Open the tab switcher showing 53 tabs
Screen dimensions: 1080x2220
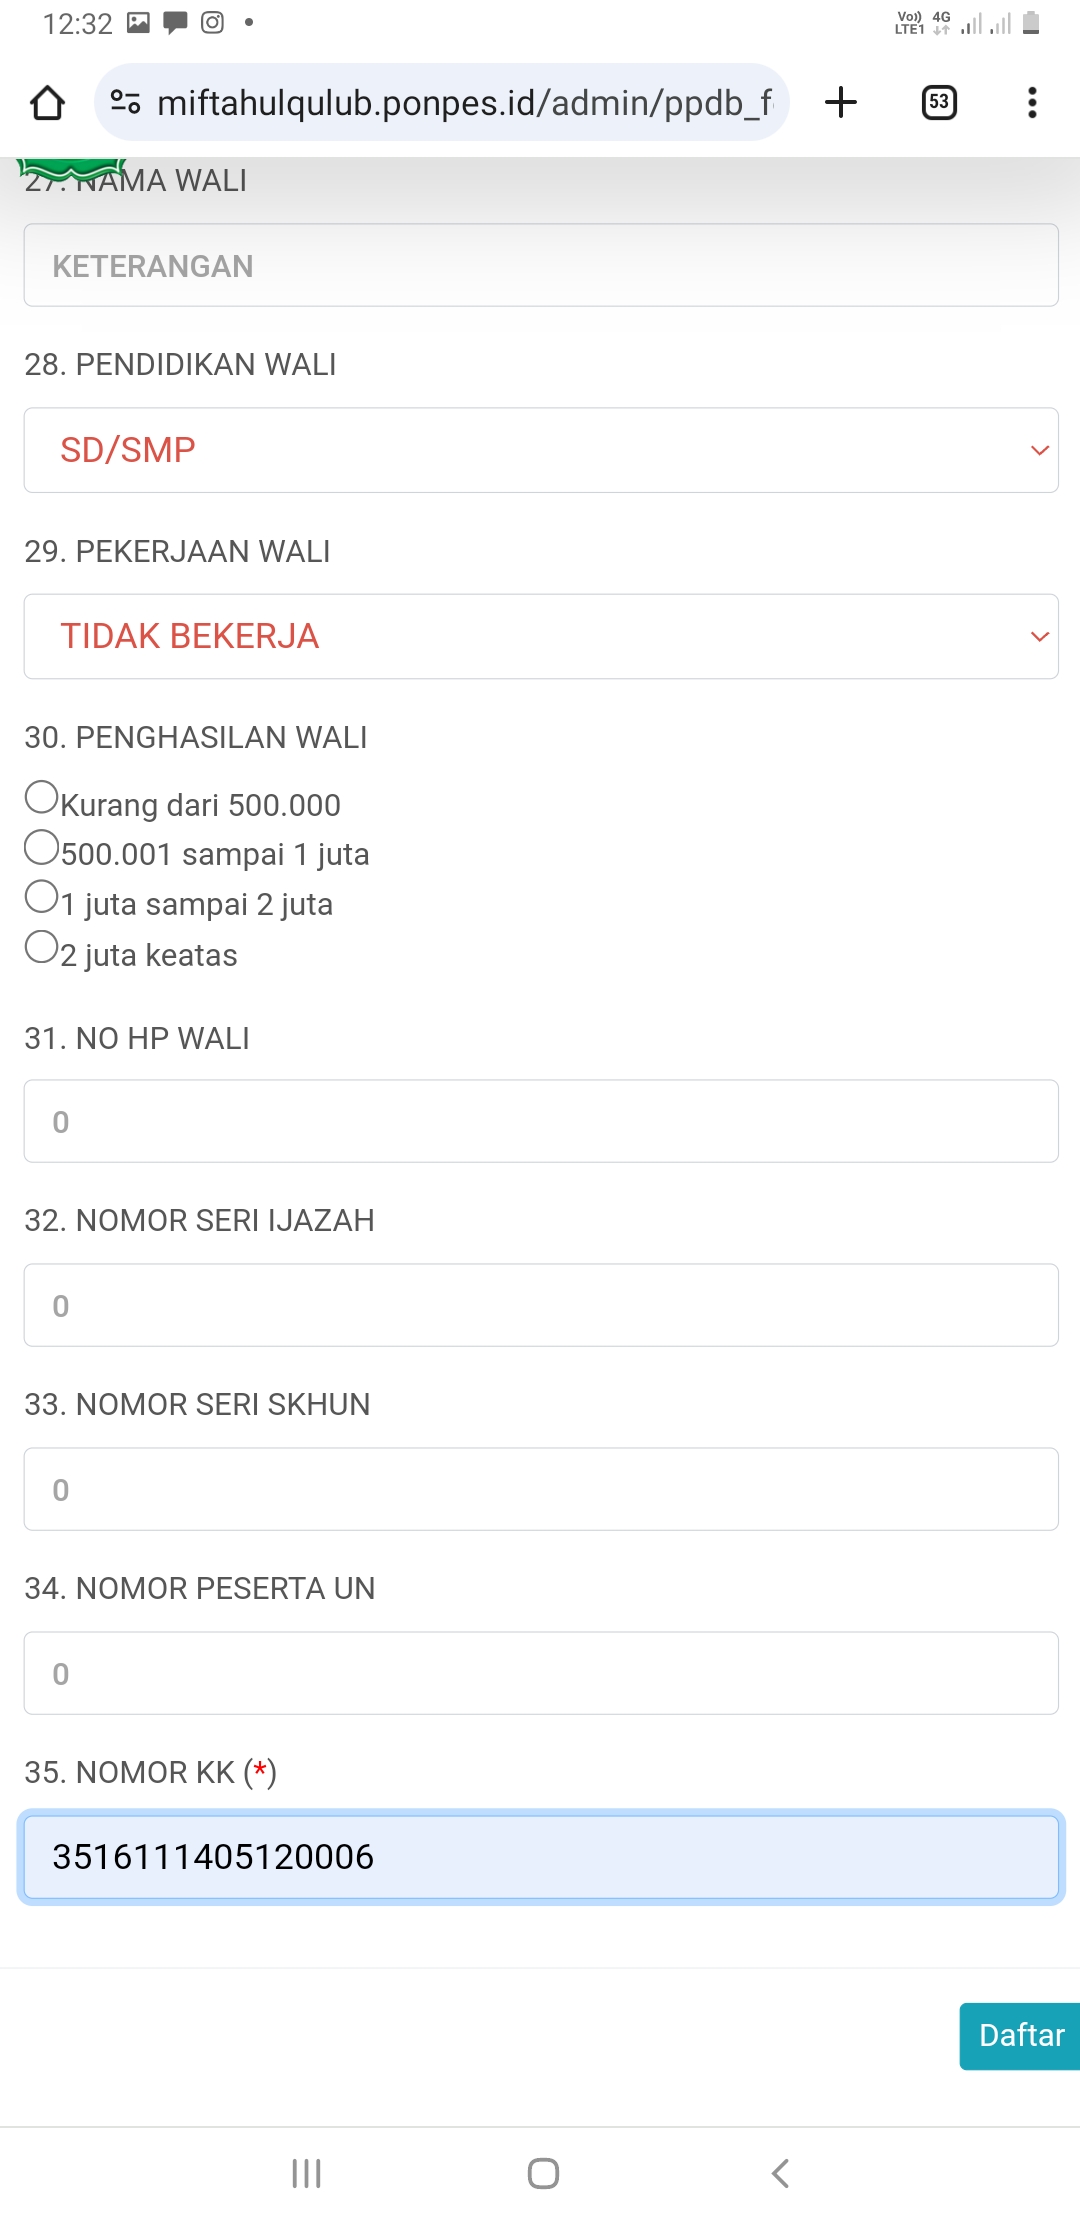click(938, 102)
